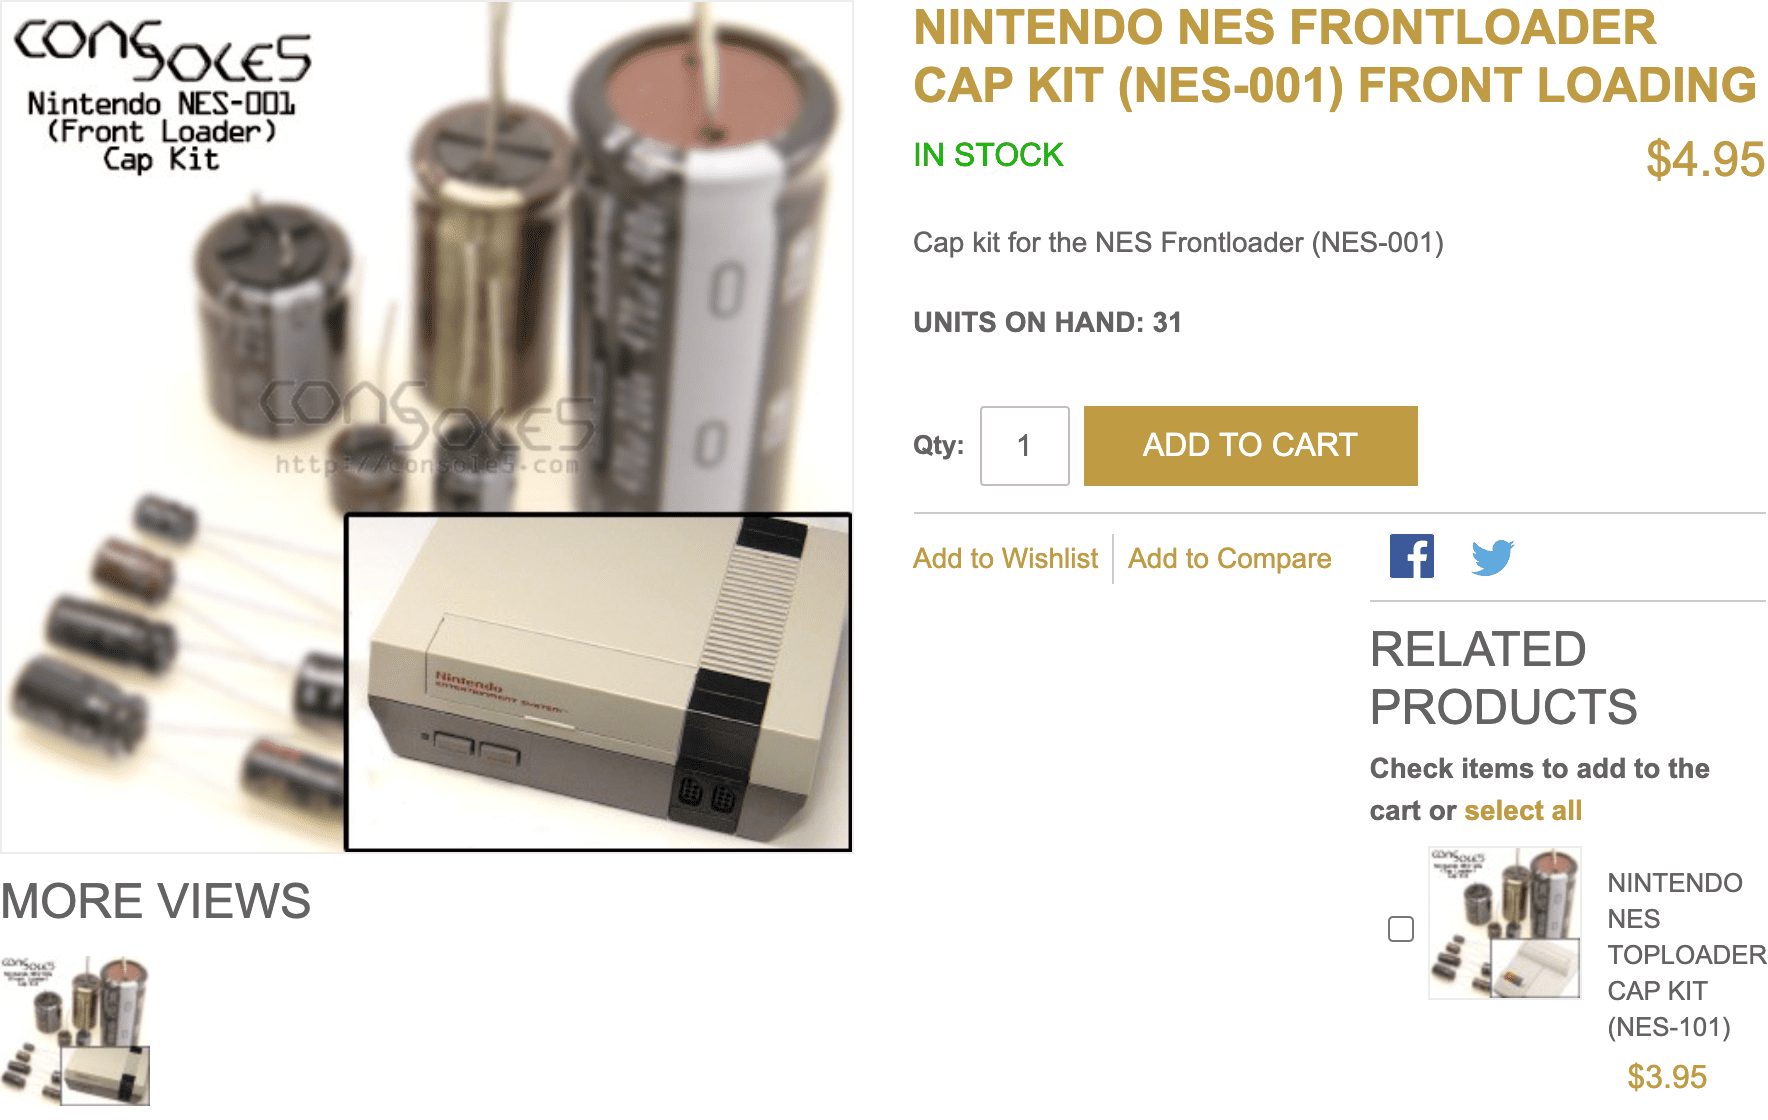Click the $3.95 related product price

point(1667,1077)
